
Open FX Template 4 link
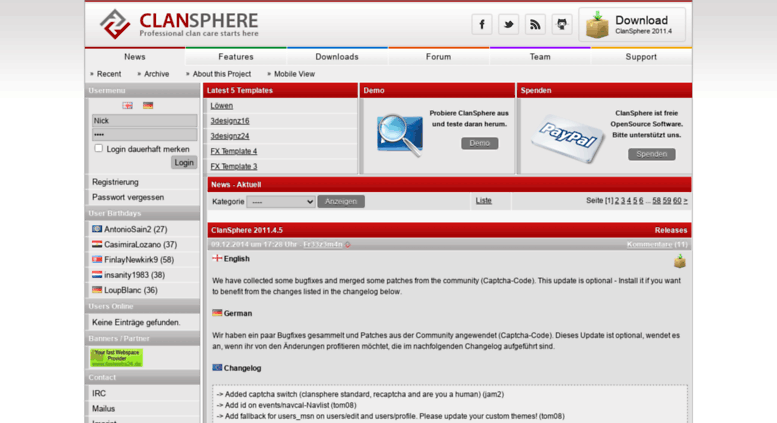[x=234, y=151]
